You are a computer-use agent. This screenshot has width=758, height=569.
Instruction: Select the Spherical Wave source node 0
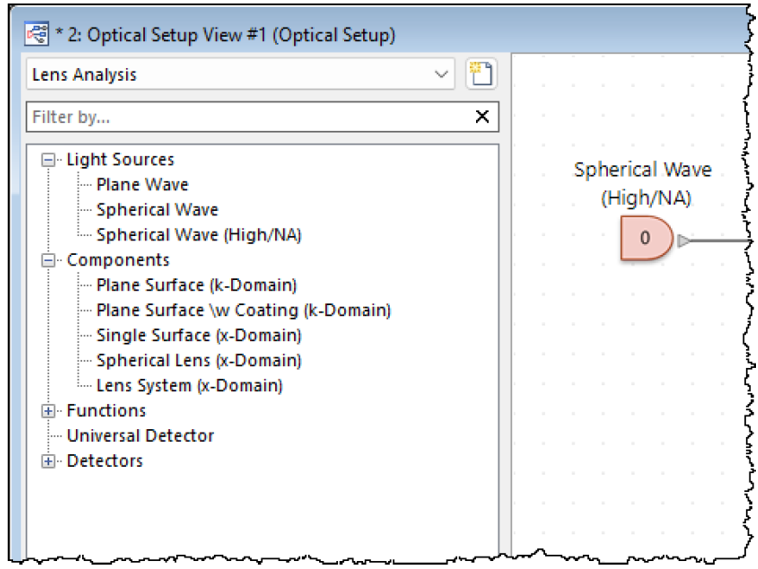coord(646,238)
